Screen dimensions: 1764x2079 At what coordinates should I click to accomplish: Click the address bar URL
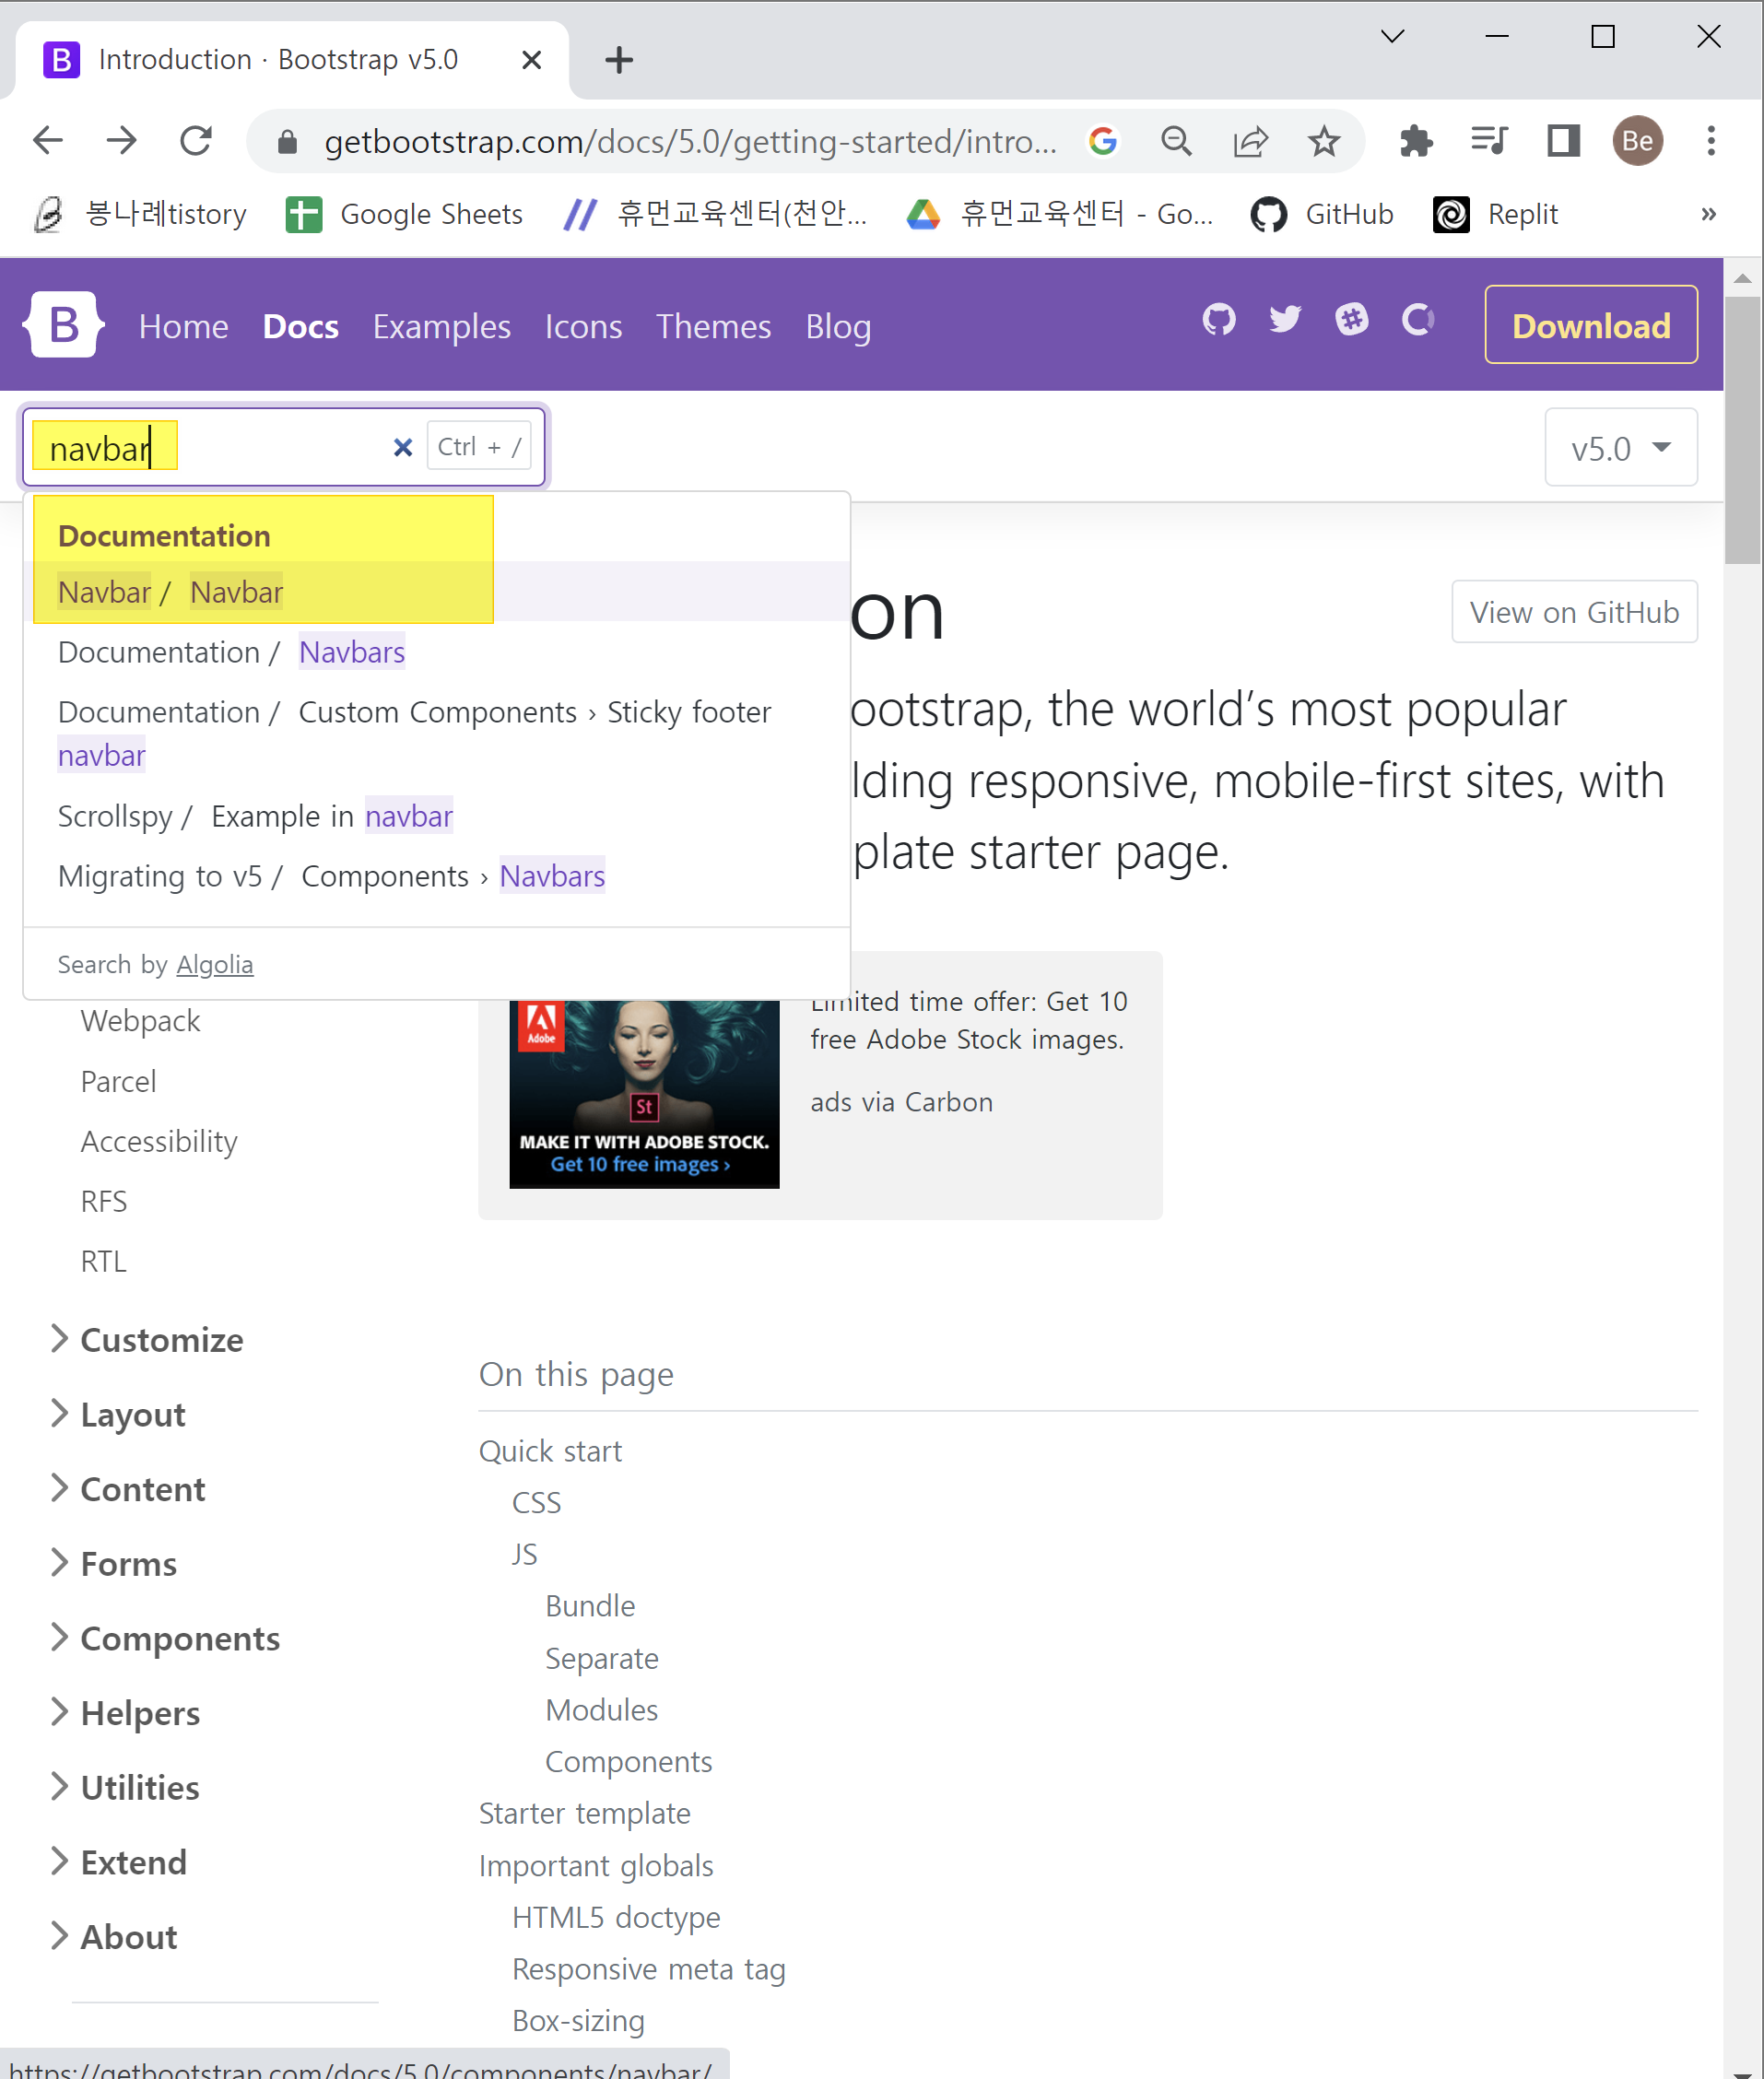pyautogui.click(x=690, y=141)
